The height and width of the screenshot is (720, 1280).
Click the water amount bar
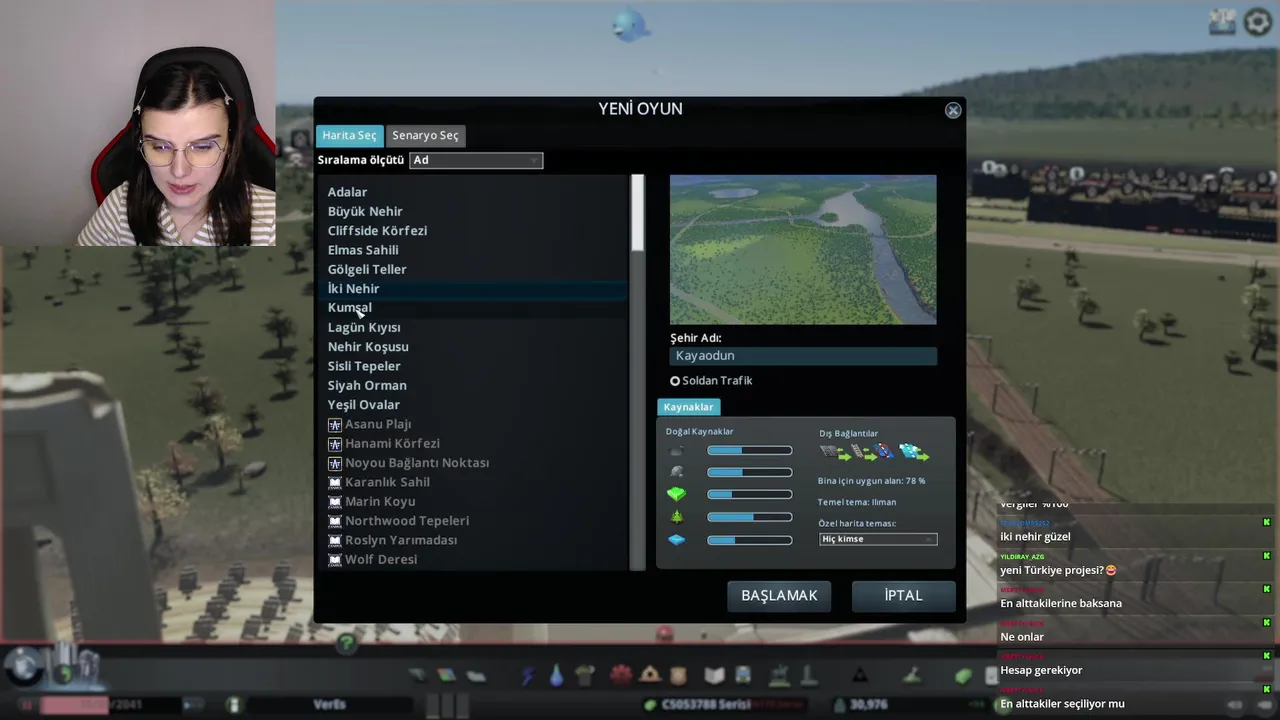[749, 540]
